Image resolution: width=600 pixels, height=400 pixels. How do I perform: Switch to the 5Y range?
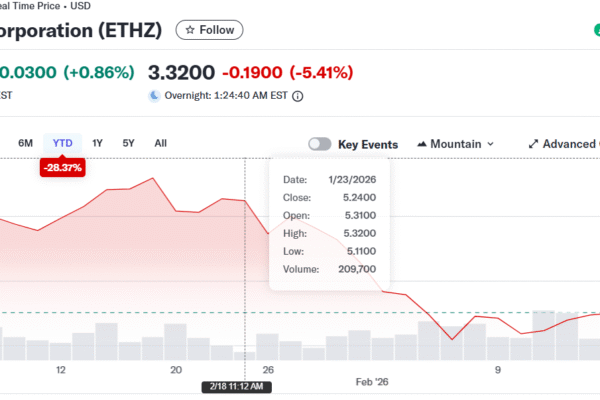click(x=128, y=143)
